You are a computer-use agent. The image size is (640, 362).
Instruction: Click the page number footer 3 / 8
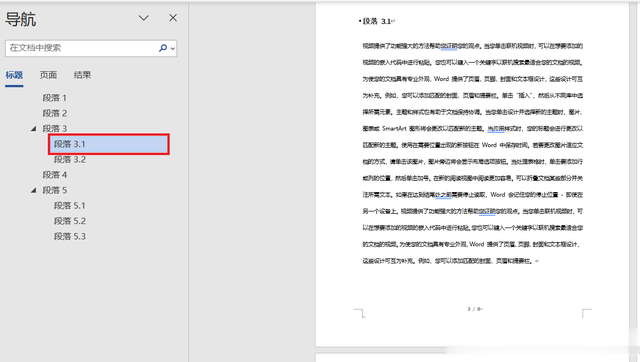[474, 309]
